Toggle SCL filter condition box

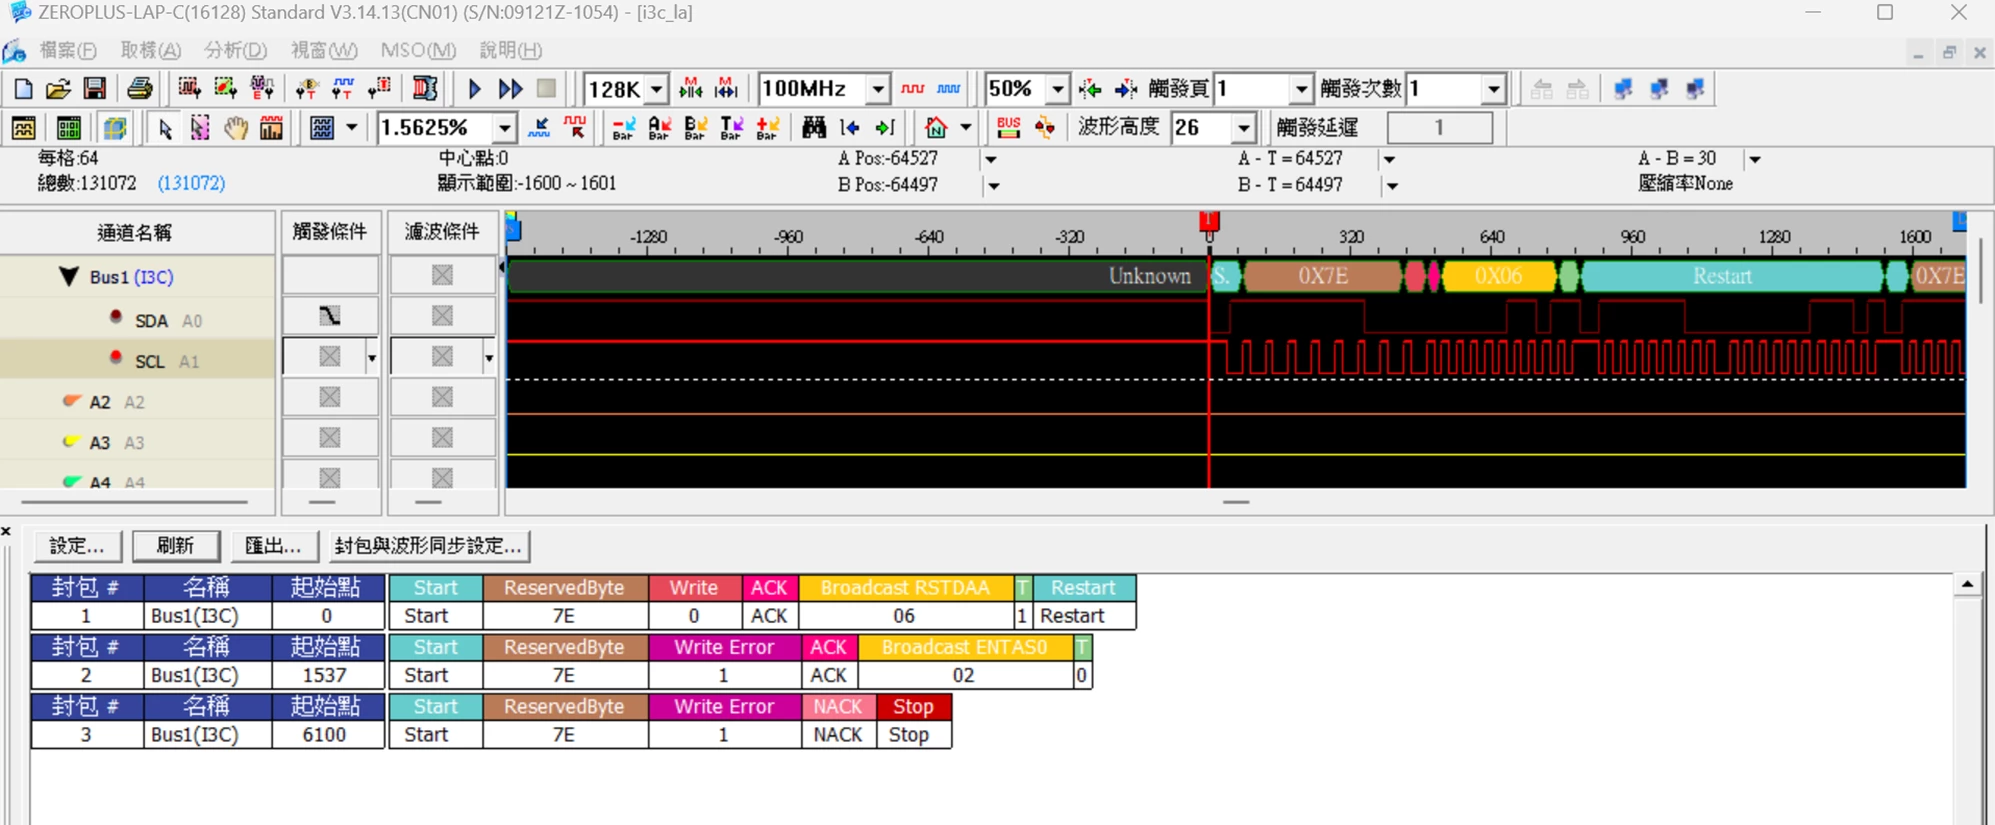click(x=442, y=357)
